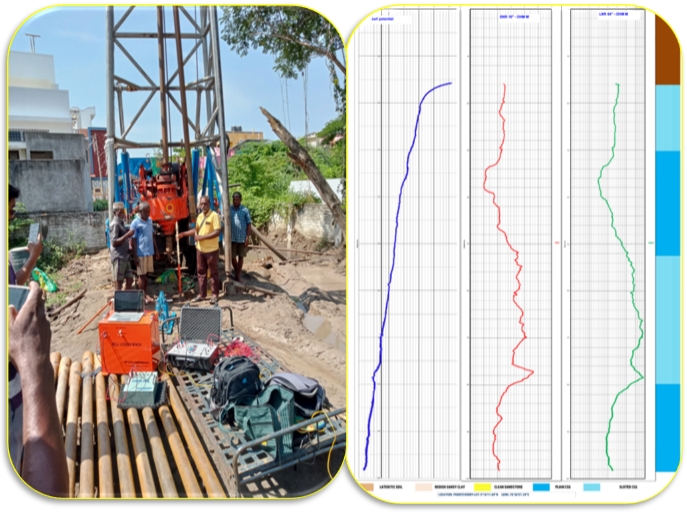The width and height of the screenshot is (687, 512).
Task: Click the location coordinates text below legend
Action: (483, 494)
